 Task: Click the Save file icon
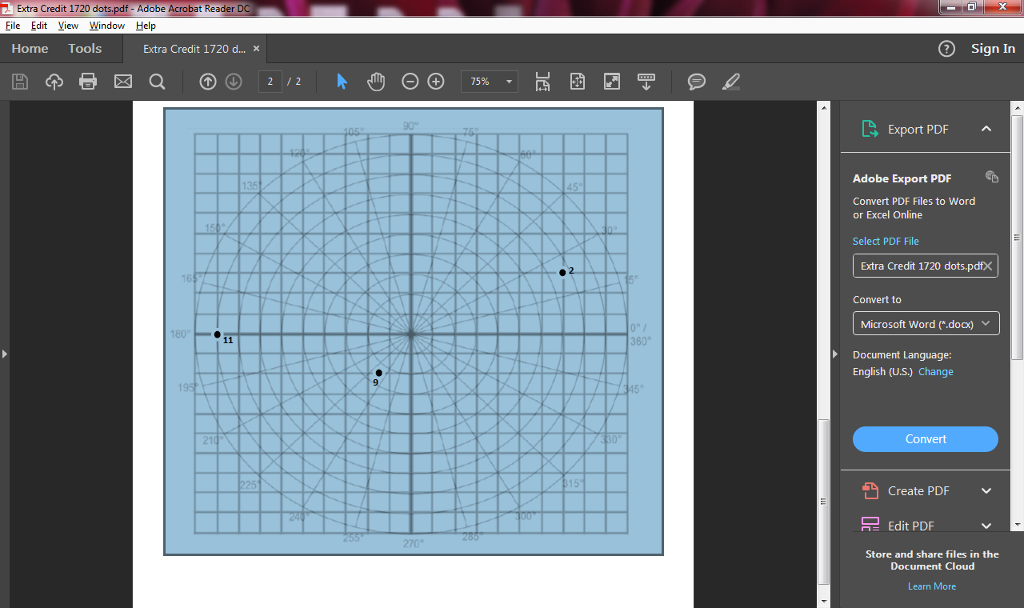point(20,82)
